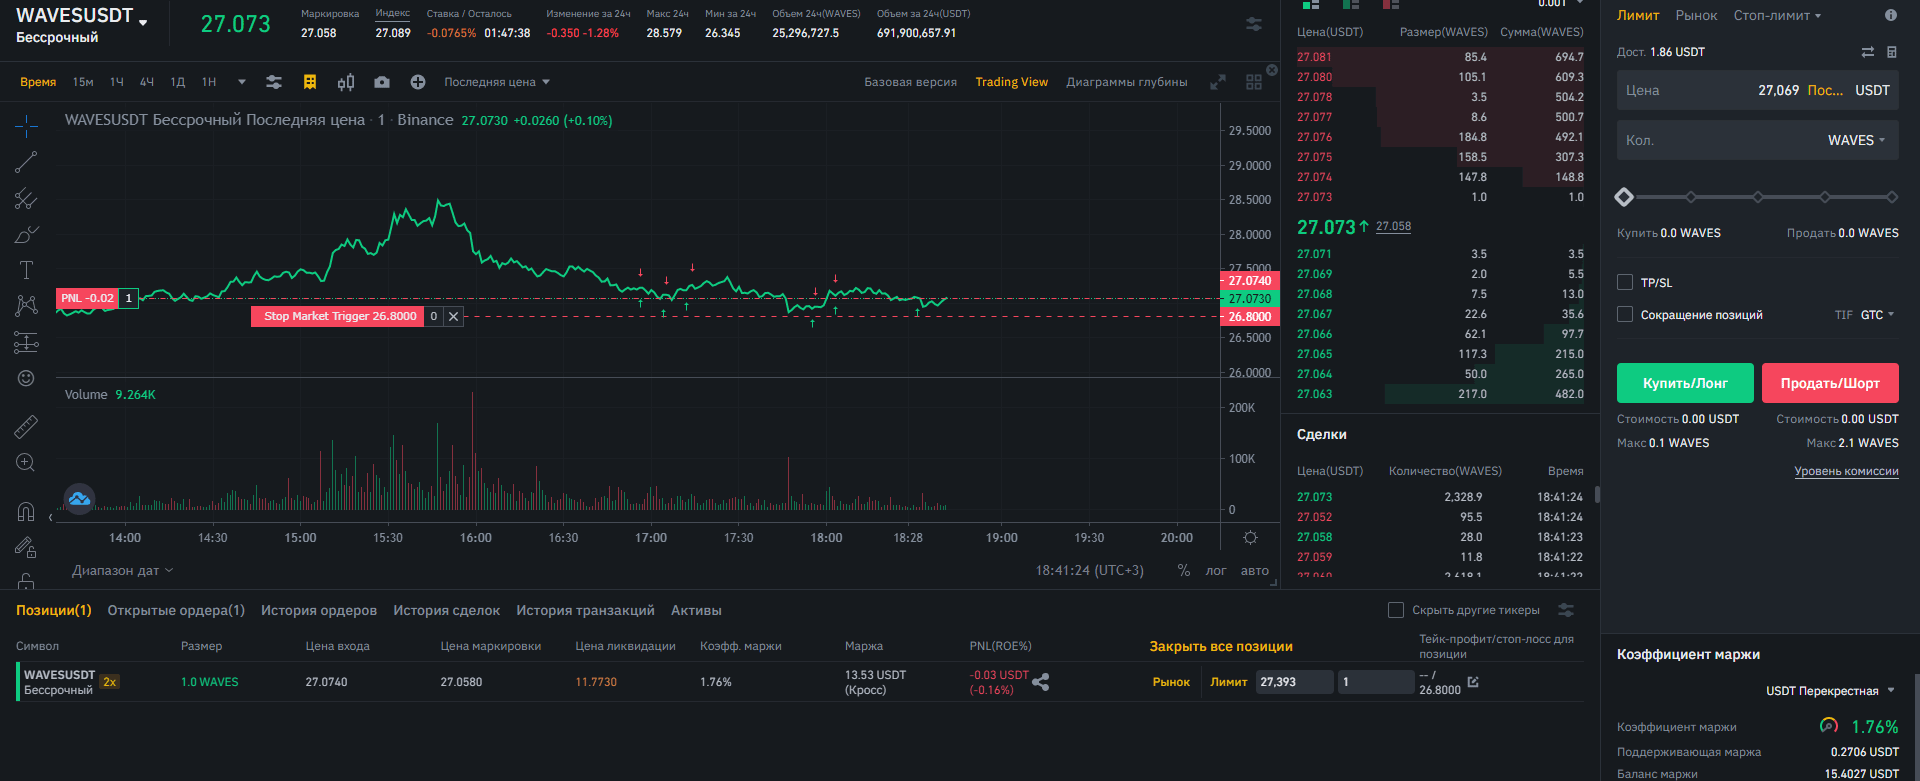Open the emoji icons tool
This screenshot has height=781, width=1920.
(x=26, y=378)
